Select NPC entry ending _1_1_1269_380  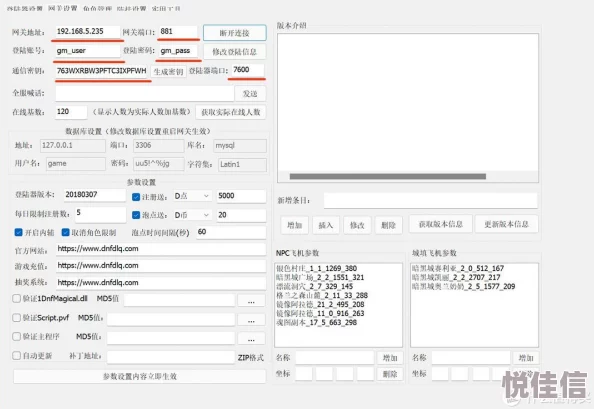coord(316,269)
